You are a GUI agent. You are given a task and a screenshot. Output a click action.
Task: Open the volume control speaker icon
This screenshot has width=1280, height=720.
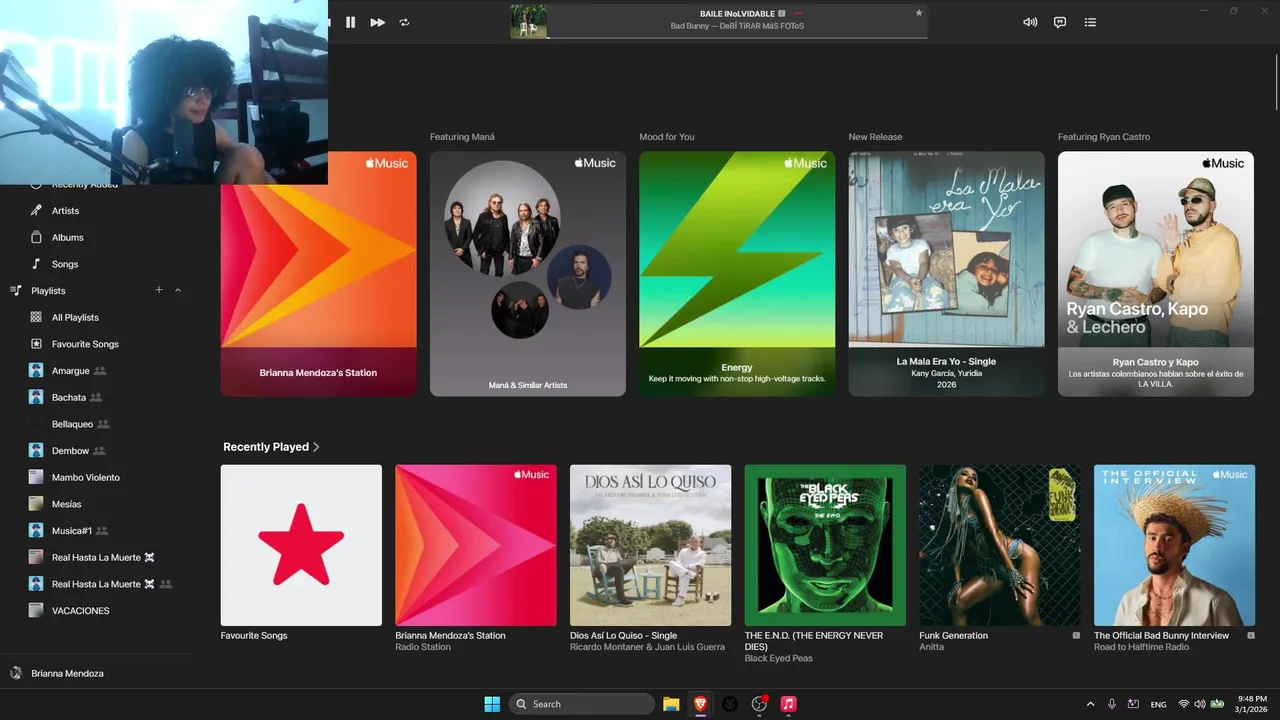pyautogui.click(x=1030, y=22)
